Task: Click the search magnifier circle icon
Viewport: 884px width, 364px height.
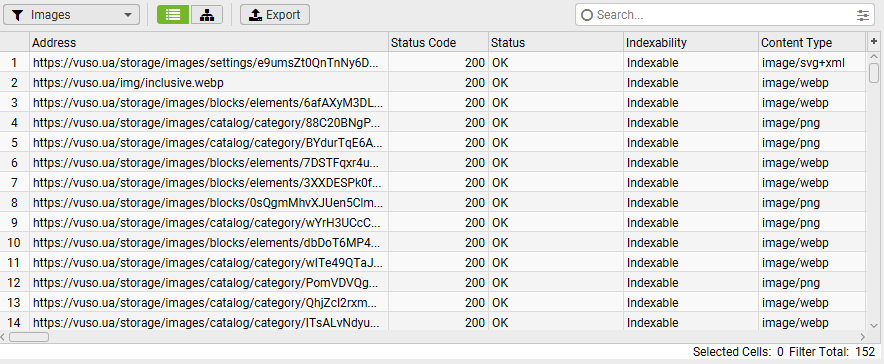Action: [587, 15]
